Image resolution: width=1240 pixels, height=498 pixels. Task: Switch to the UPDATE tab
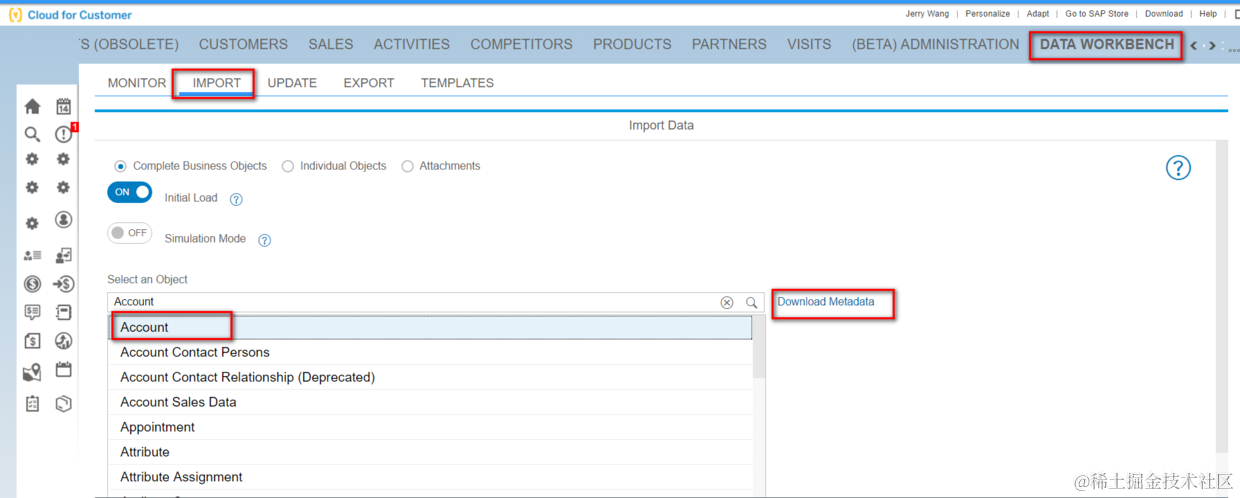292,83
